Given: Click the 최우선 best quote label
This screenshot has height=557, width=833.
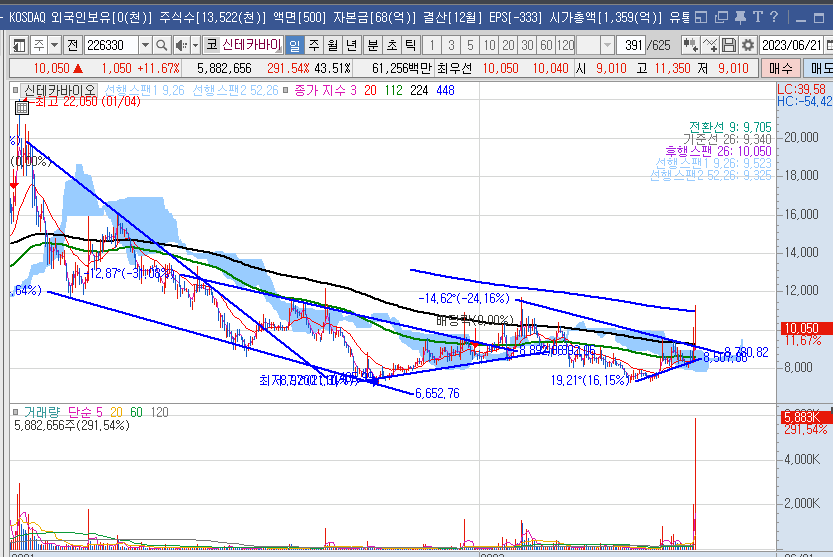Looking at the screenshot, I should (x=454, y=68).
